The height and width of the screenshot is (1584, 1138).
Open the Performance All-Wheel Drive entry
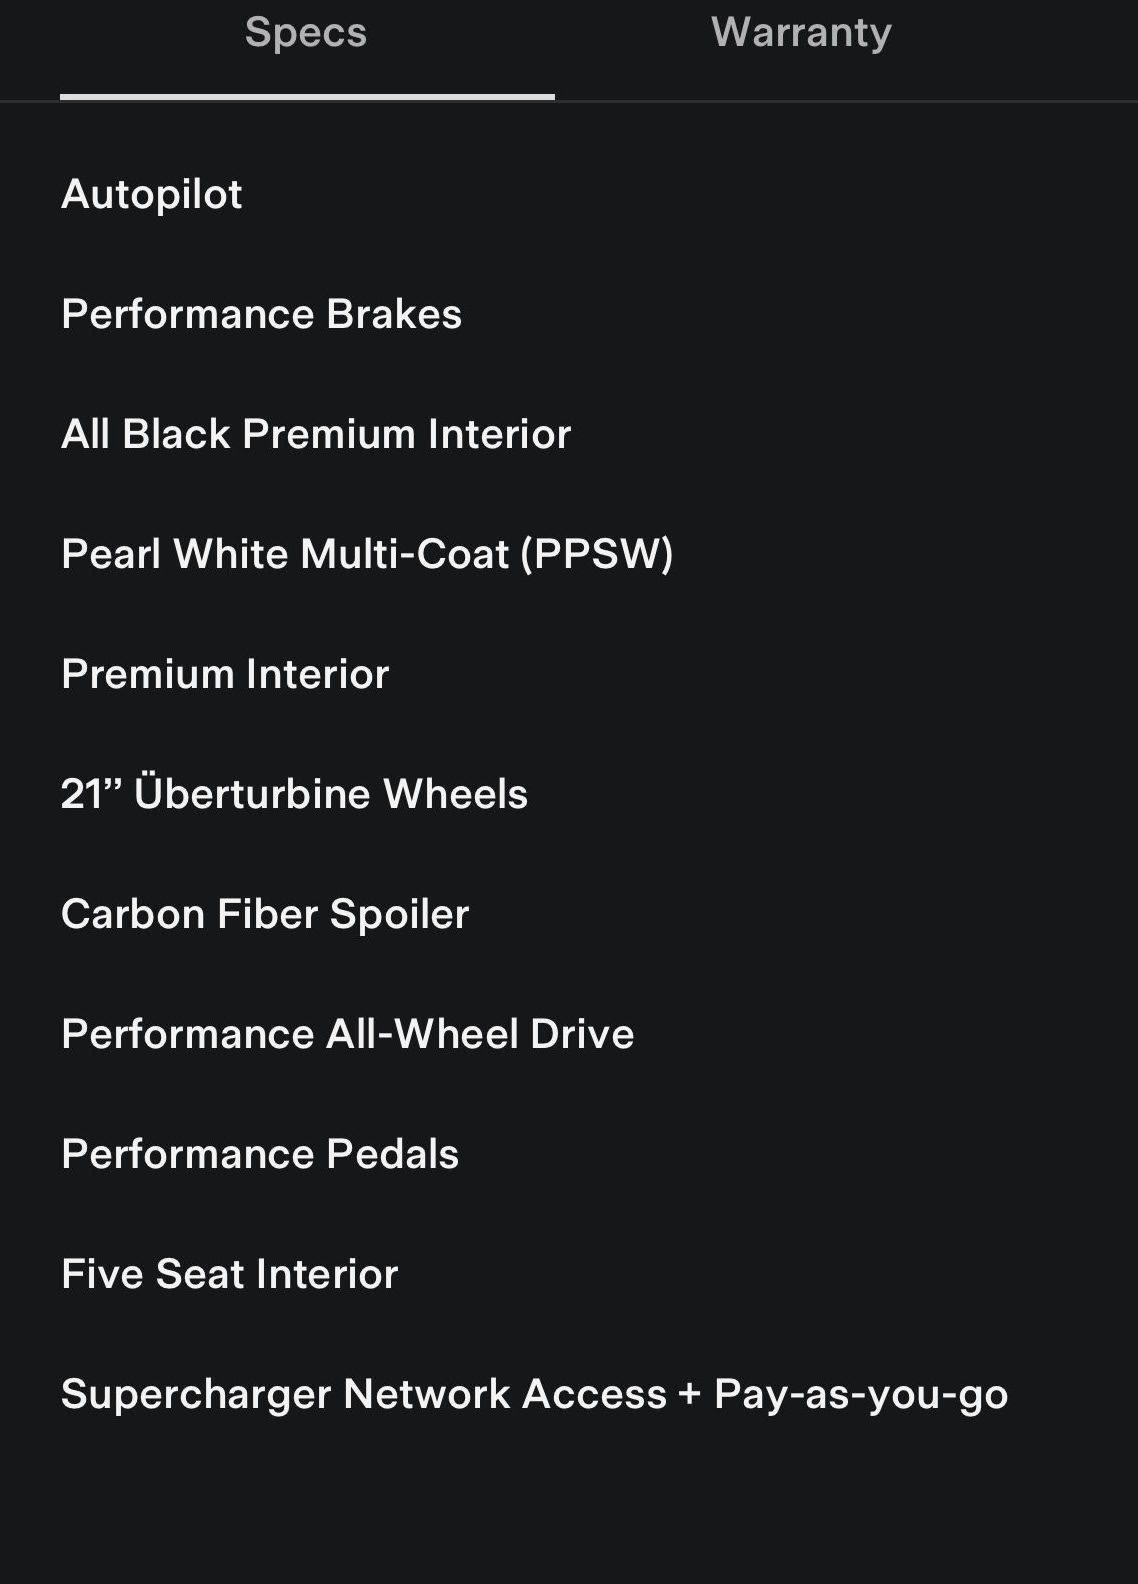pos(347,1034)
